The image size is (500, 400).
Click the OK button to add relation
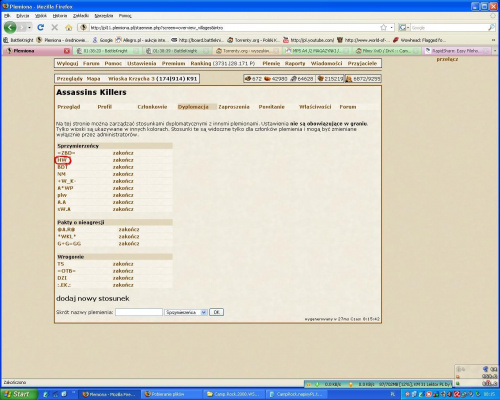[x=216, y=312]
